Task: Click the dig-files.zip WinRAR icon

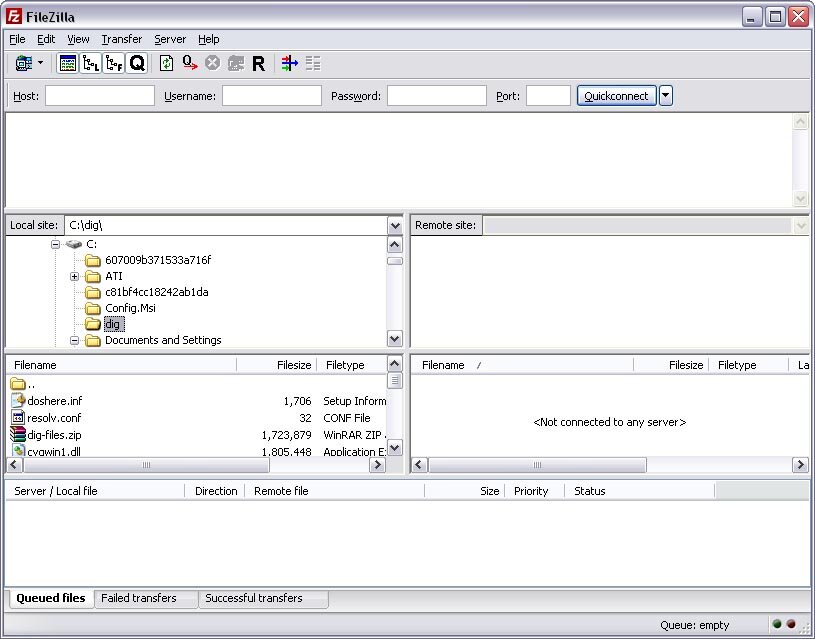Action: (18, 434)
